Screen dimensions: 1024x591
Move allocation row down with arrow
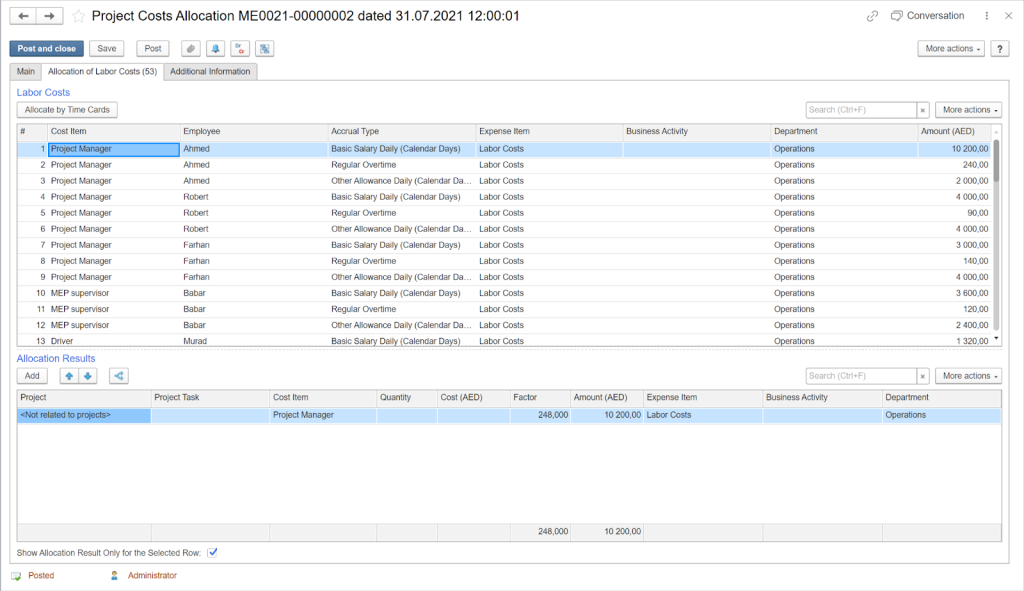coord(88,375)
